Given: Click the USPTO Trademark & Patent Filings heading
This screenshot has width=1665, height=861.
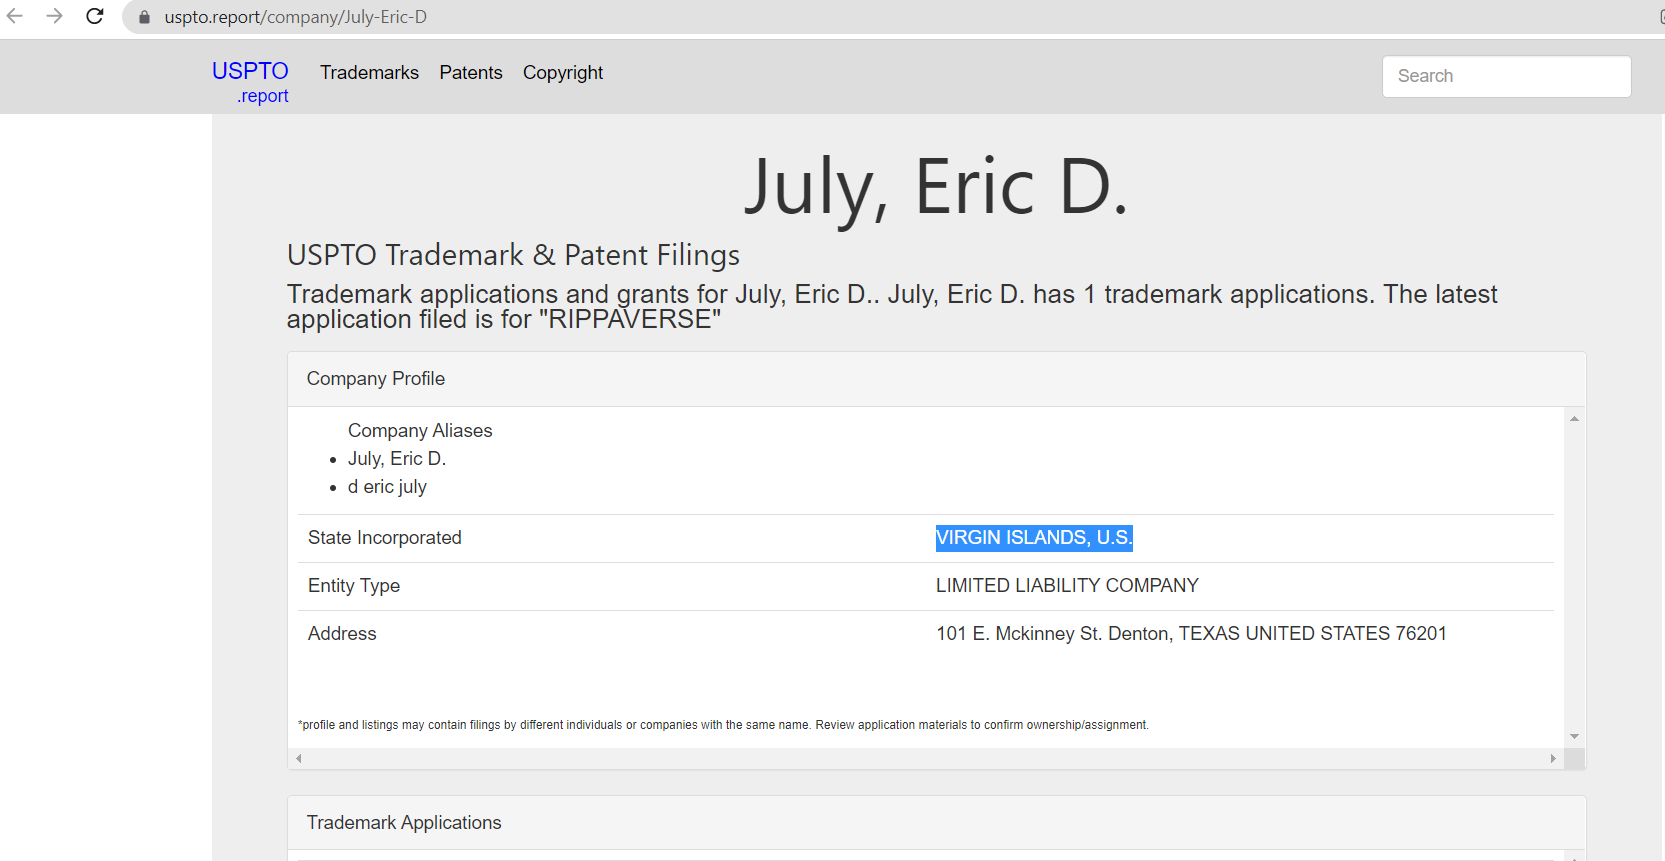Looking at the screenshot, I should (x=513, y=255).
